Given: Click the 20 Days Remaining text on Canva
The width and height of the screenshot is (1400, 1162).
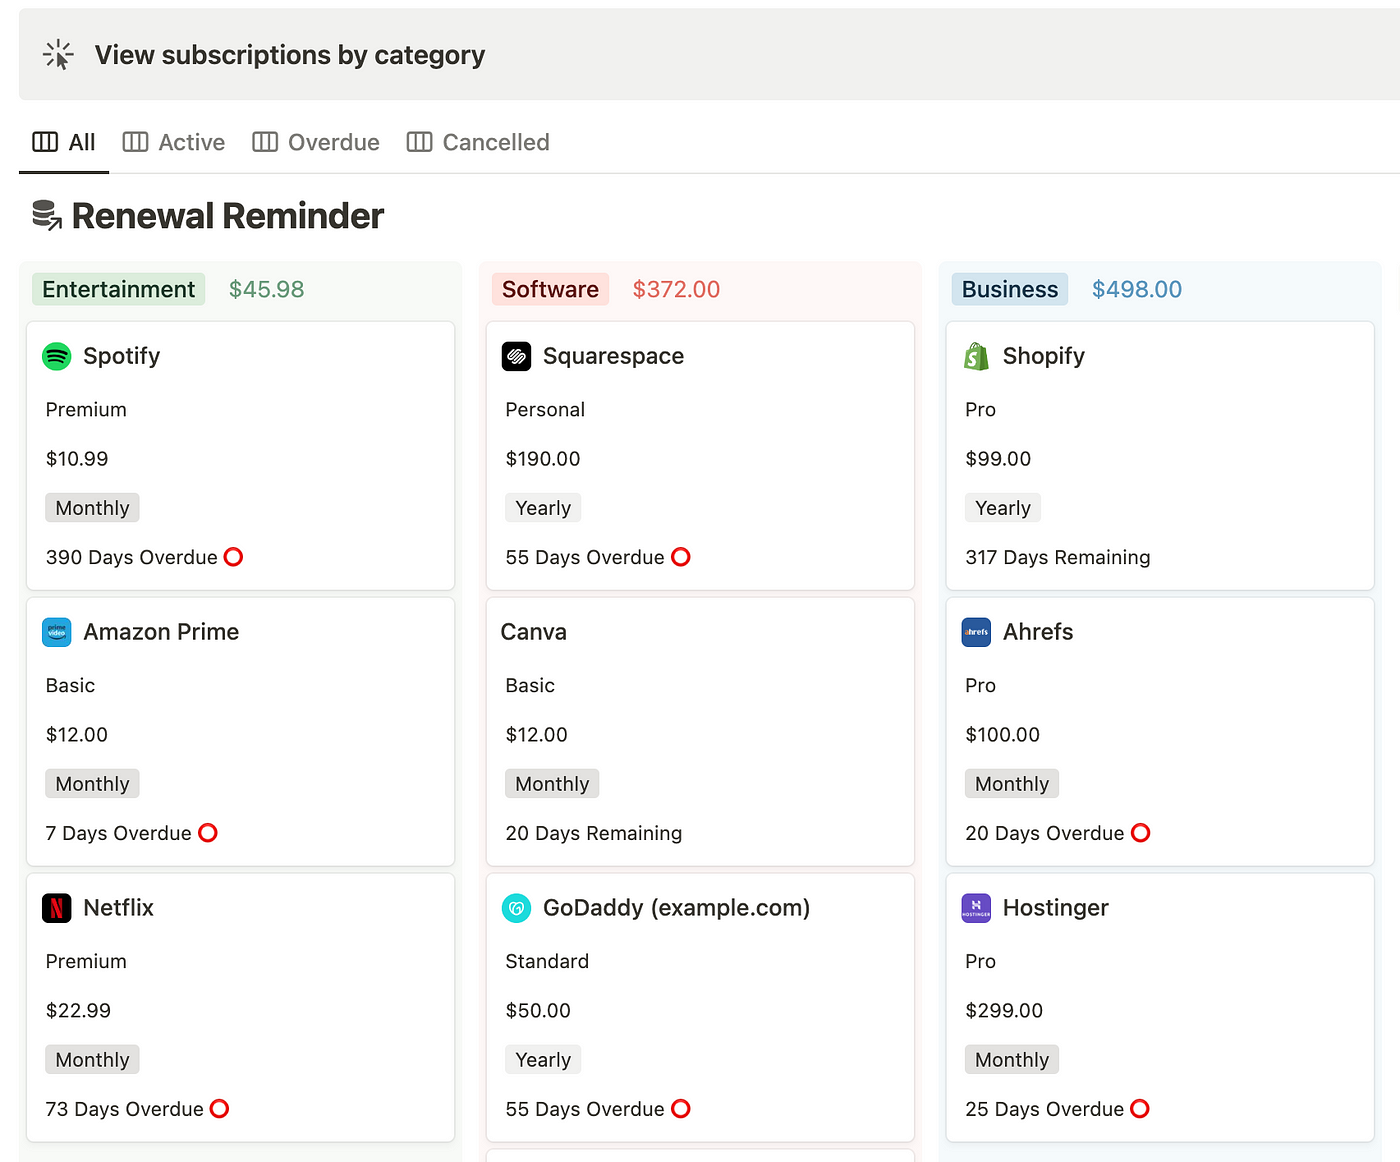Looking at the screenshot, I should pos(594,833).
